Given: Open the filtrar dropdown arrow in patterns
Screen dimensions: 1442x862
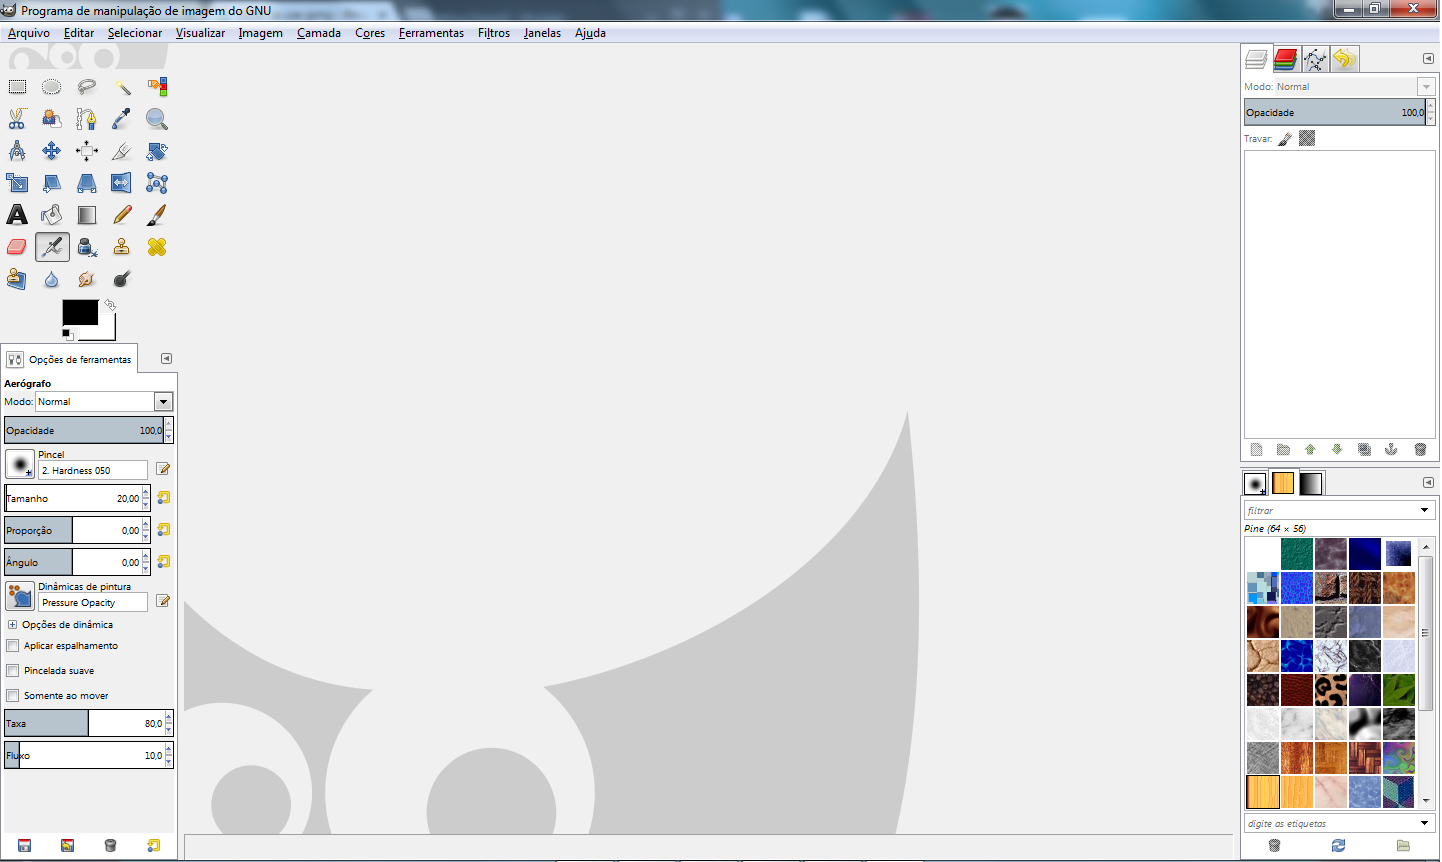Looking at the screenshot, I should click(1425, 511).
